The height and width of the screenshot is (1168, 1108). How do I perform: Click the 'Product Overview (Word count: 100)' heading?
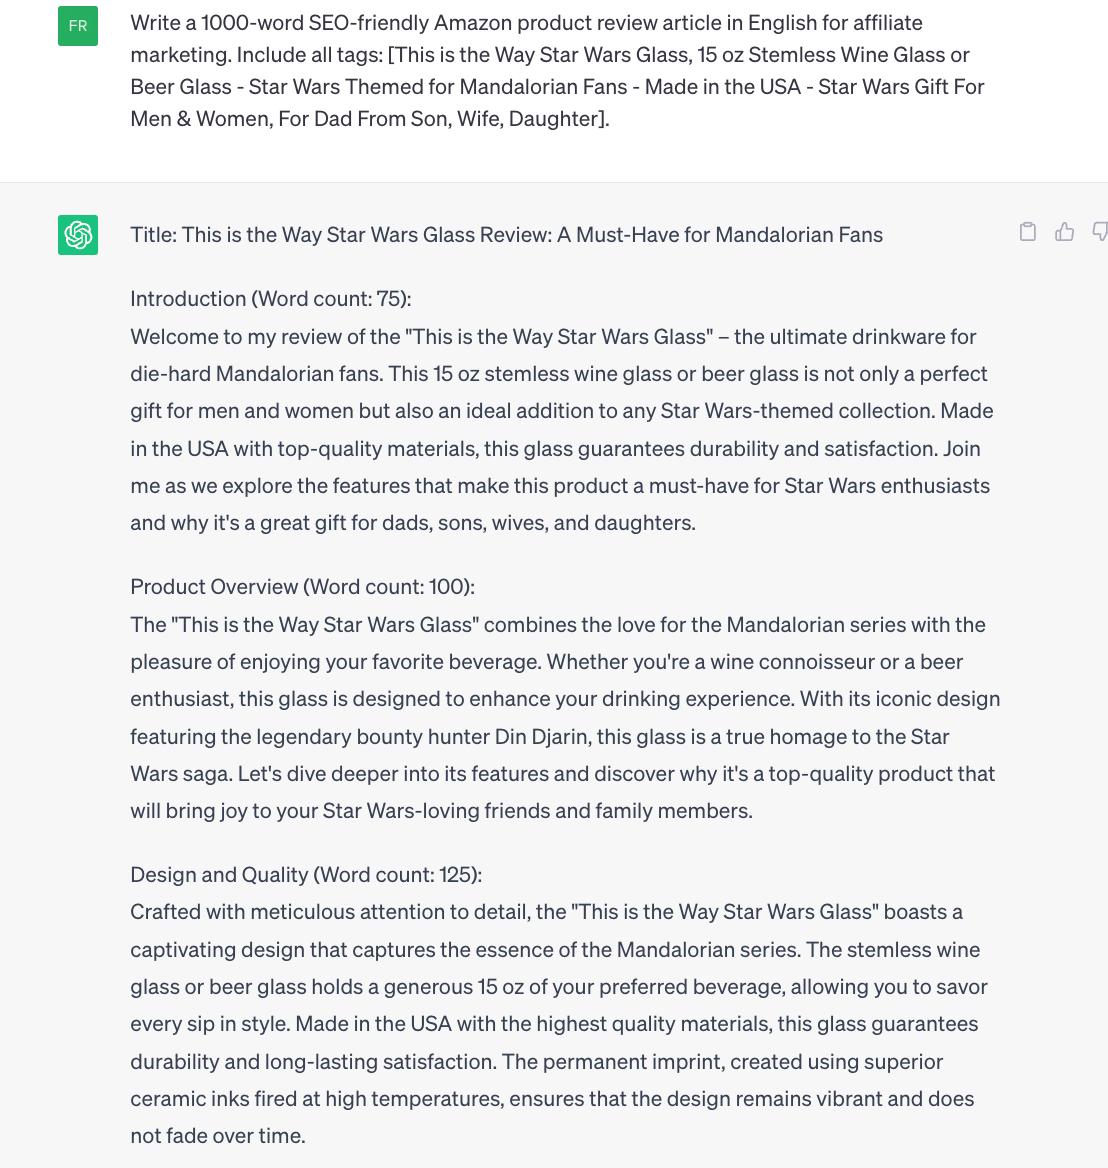tap(303, 587)
